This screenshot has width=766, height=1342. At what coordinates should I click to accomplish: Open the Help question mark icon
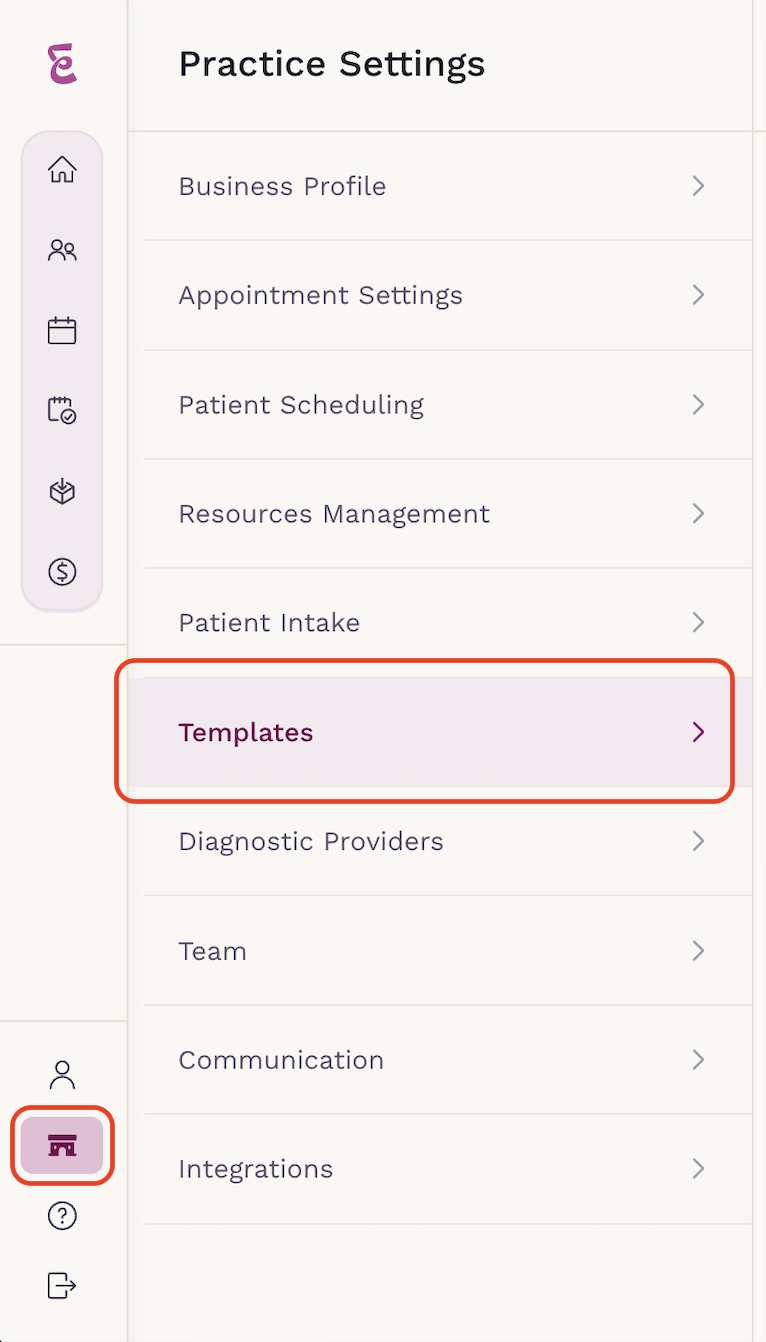point(62,1216)
